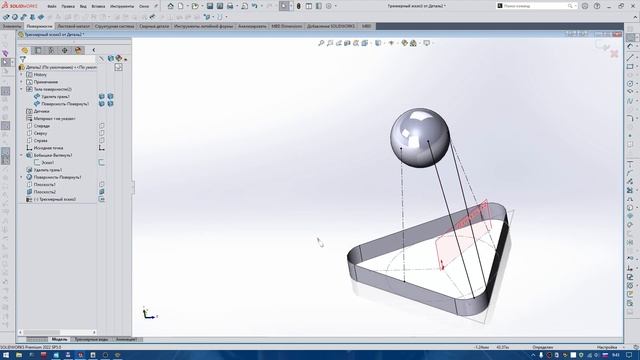The height and width of the screenshot is (360, 640).
Task: Open dropdown arrow next to Open file icon
Action: click(x=202, y=6)
